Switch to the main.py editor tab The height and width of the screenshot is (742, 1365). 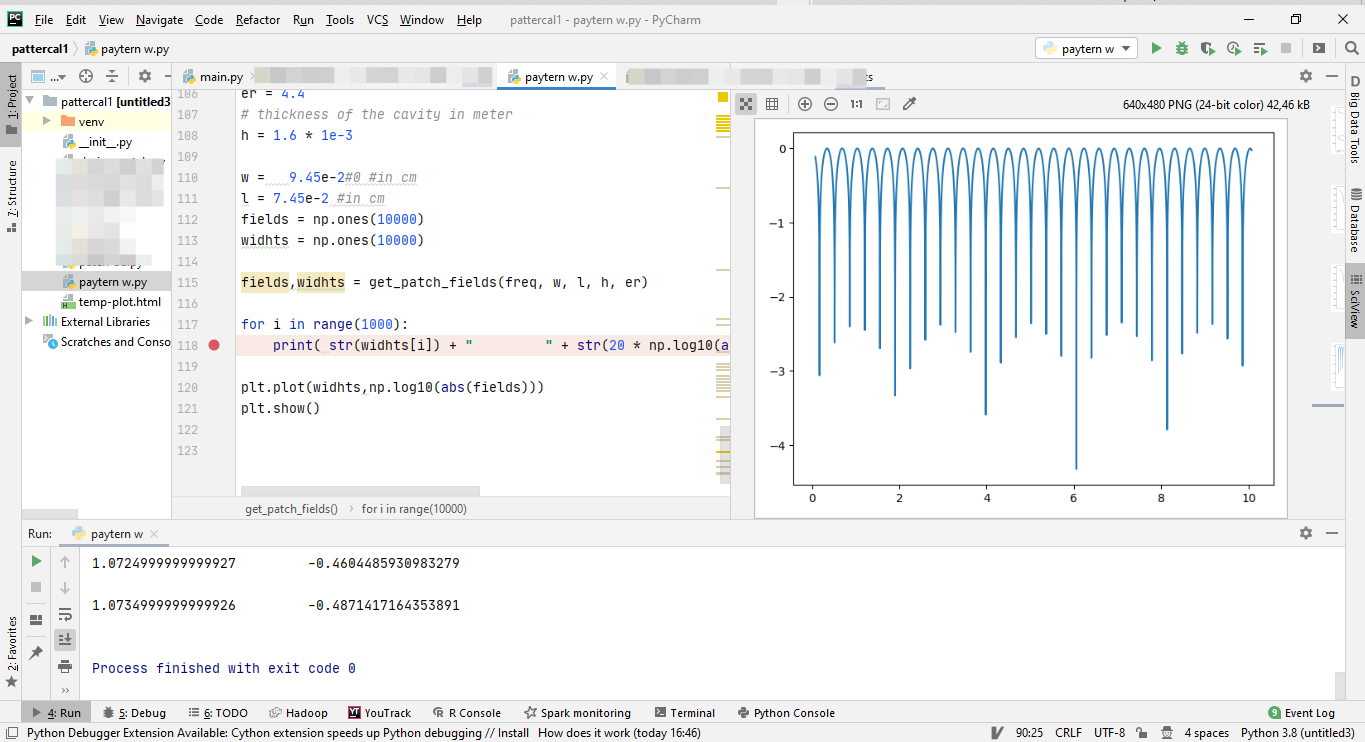click(221, 77)
